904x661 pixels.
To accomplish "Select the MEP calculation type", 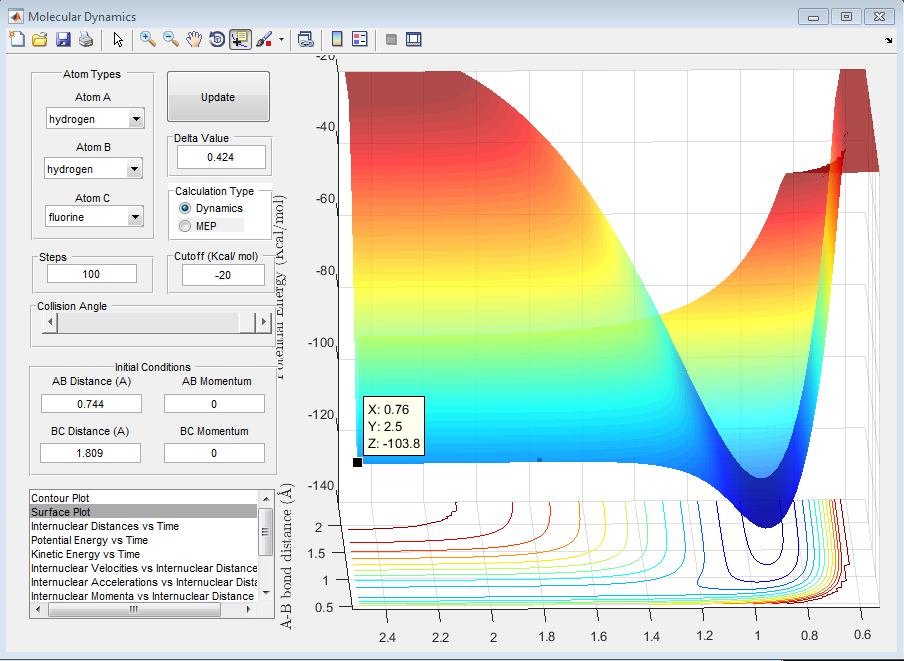I will 184,226.
